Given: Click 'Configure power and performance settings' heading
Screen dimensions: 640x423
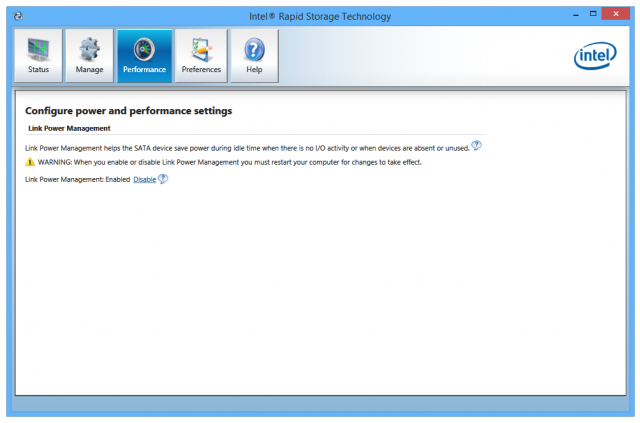Looking at the screenshot, I should click(x=129, y=111).
